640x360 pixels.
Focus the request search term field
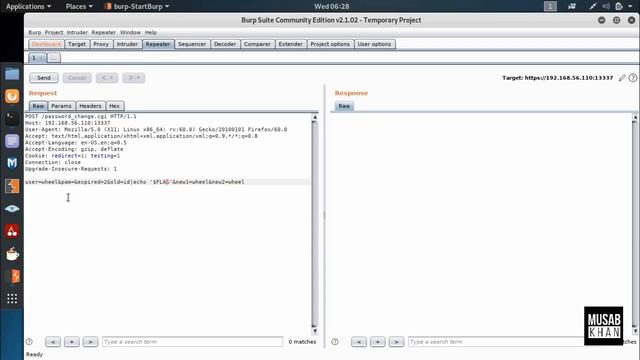(192, 342)
